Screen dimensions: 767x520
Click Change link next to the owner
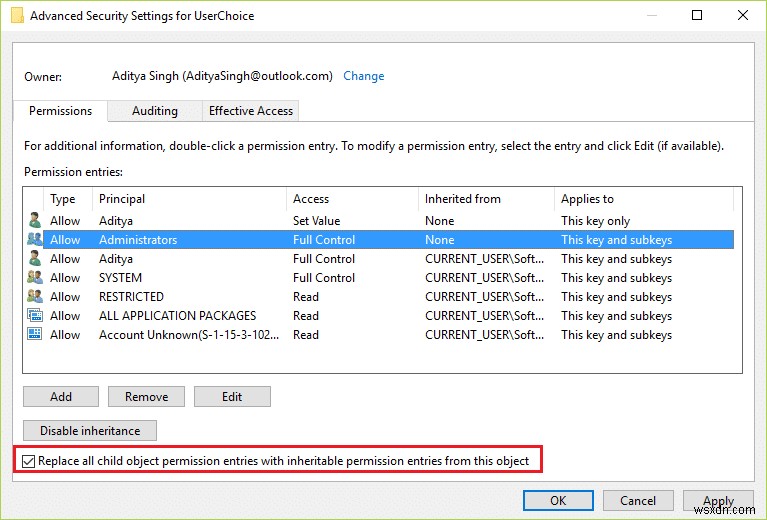363,76
